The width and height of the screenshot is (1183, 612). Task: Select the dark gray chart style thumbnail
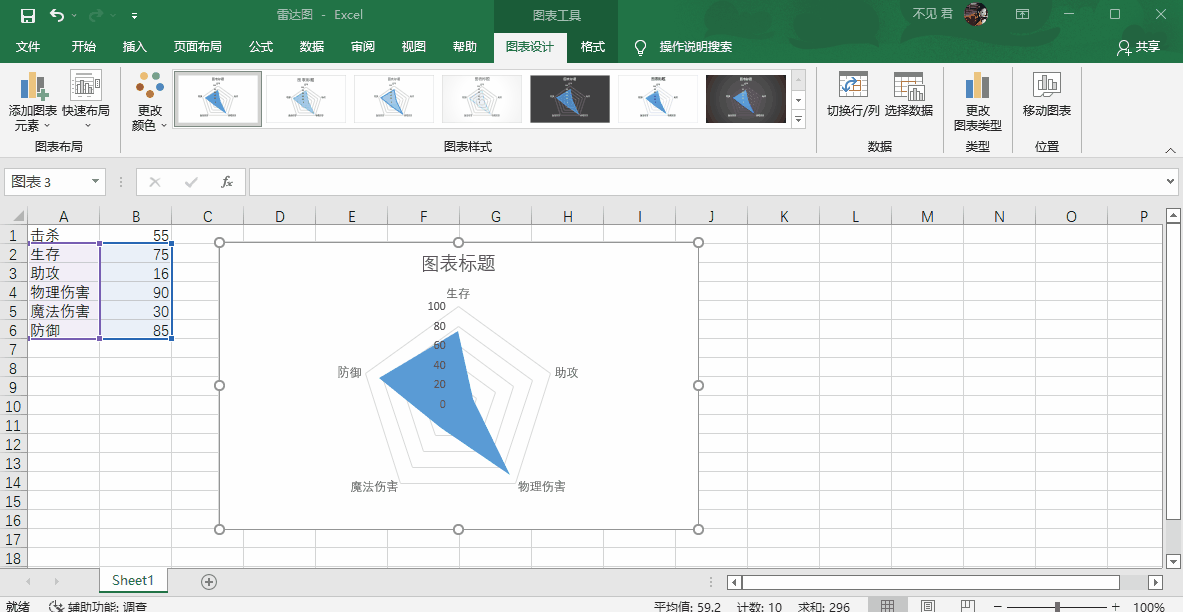click(570, 98)
